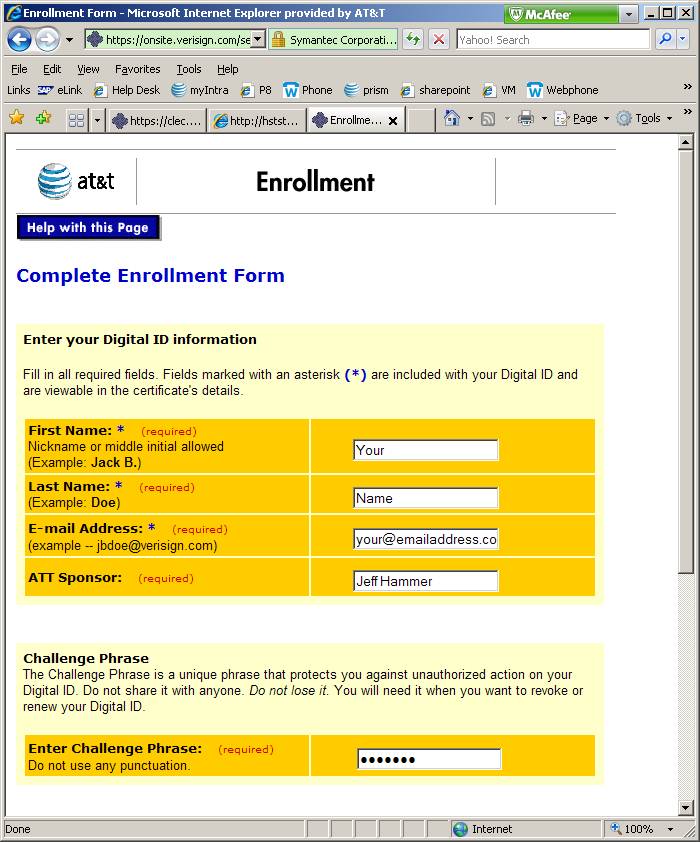Open the recent pages dropdown beside Forward
Screen dimensions: 700x842
click(x=69, y=40)
